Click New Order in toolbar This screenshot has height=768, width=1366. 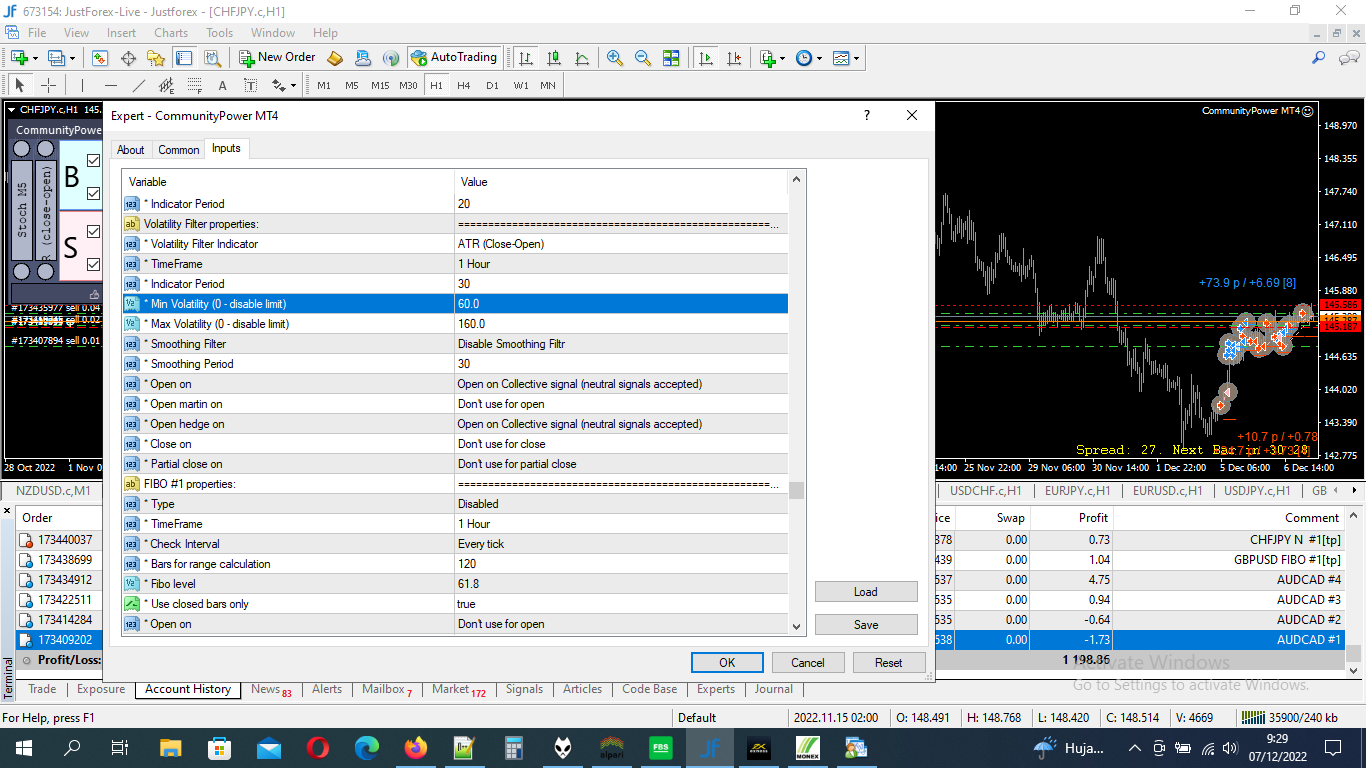point(278,58)
